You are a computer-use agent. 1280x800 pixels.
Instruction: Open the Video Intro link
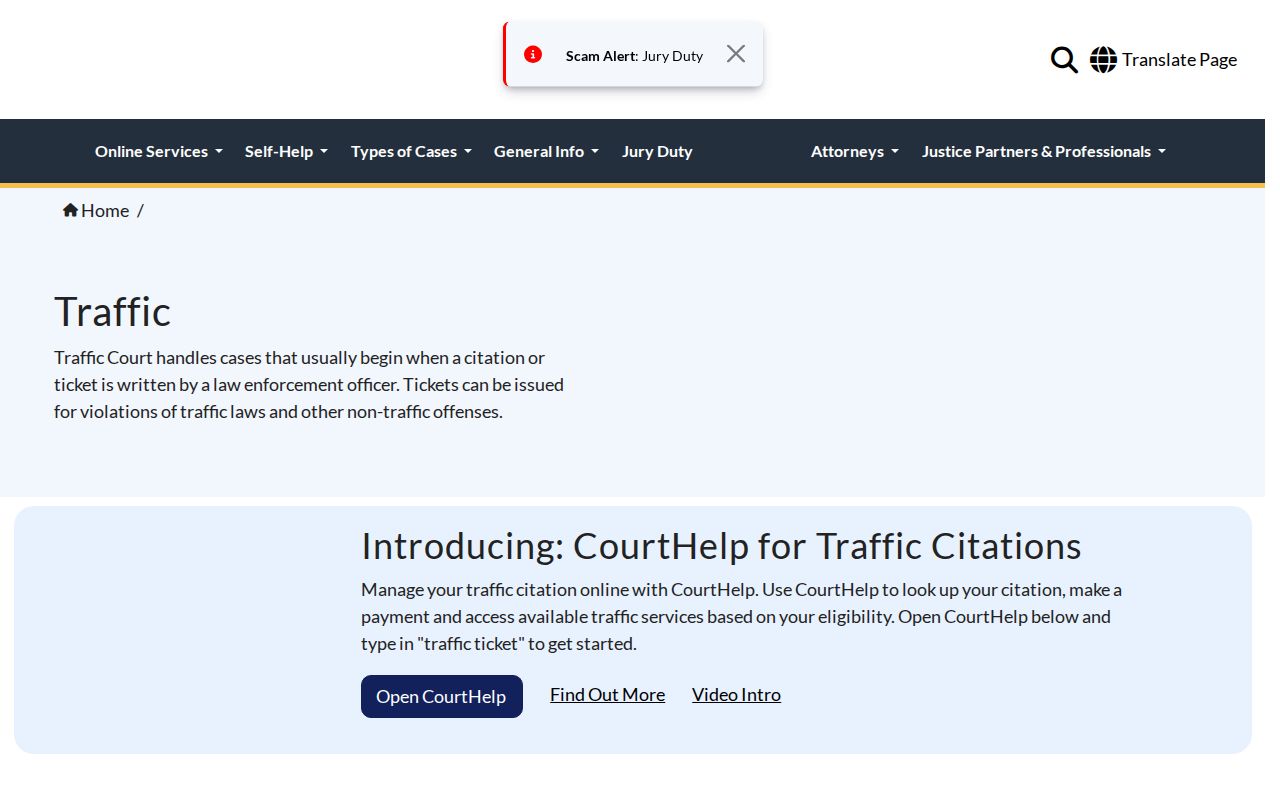736,695
